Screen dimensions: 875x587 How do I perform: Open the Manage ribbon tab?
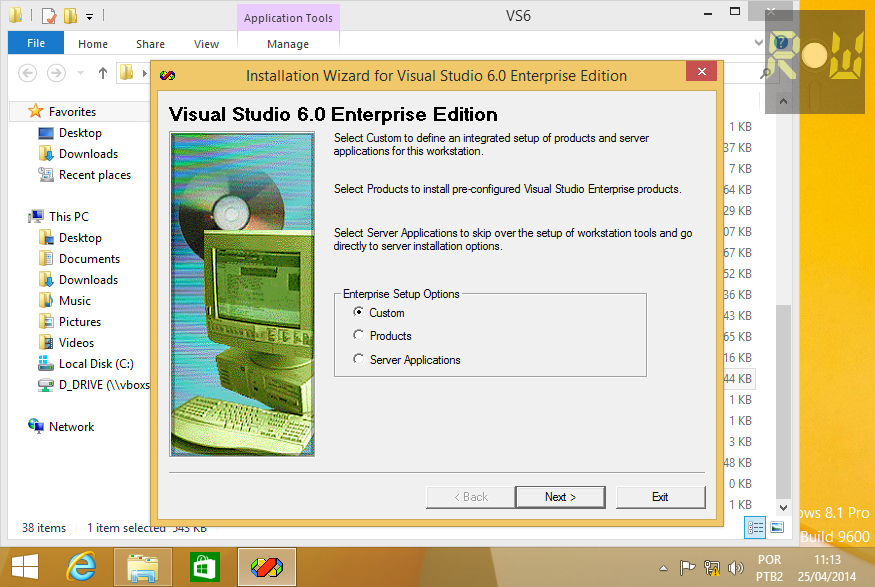(288, 44)
